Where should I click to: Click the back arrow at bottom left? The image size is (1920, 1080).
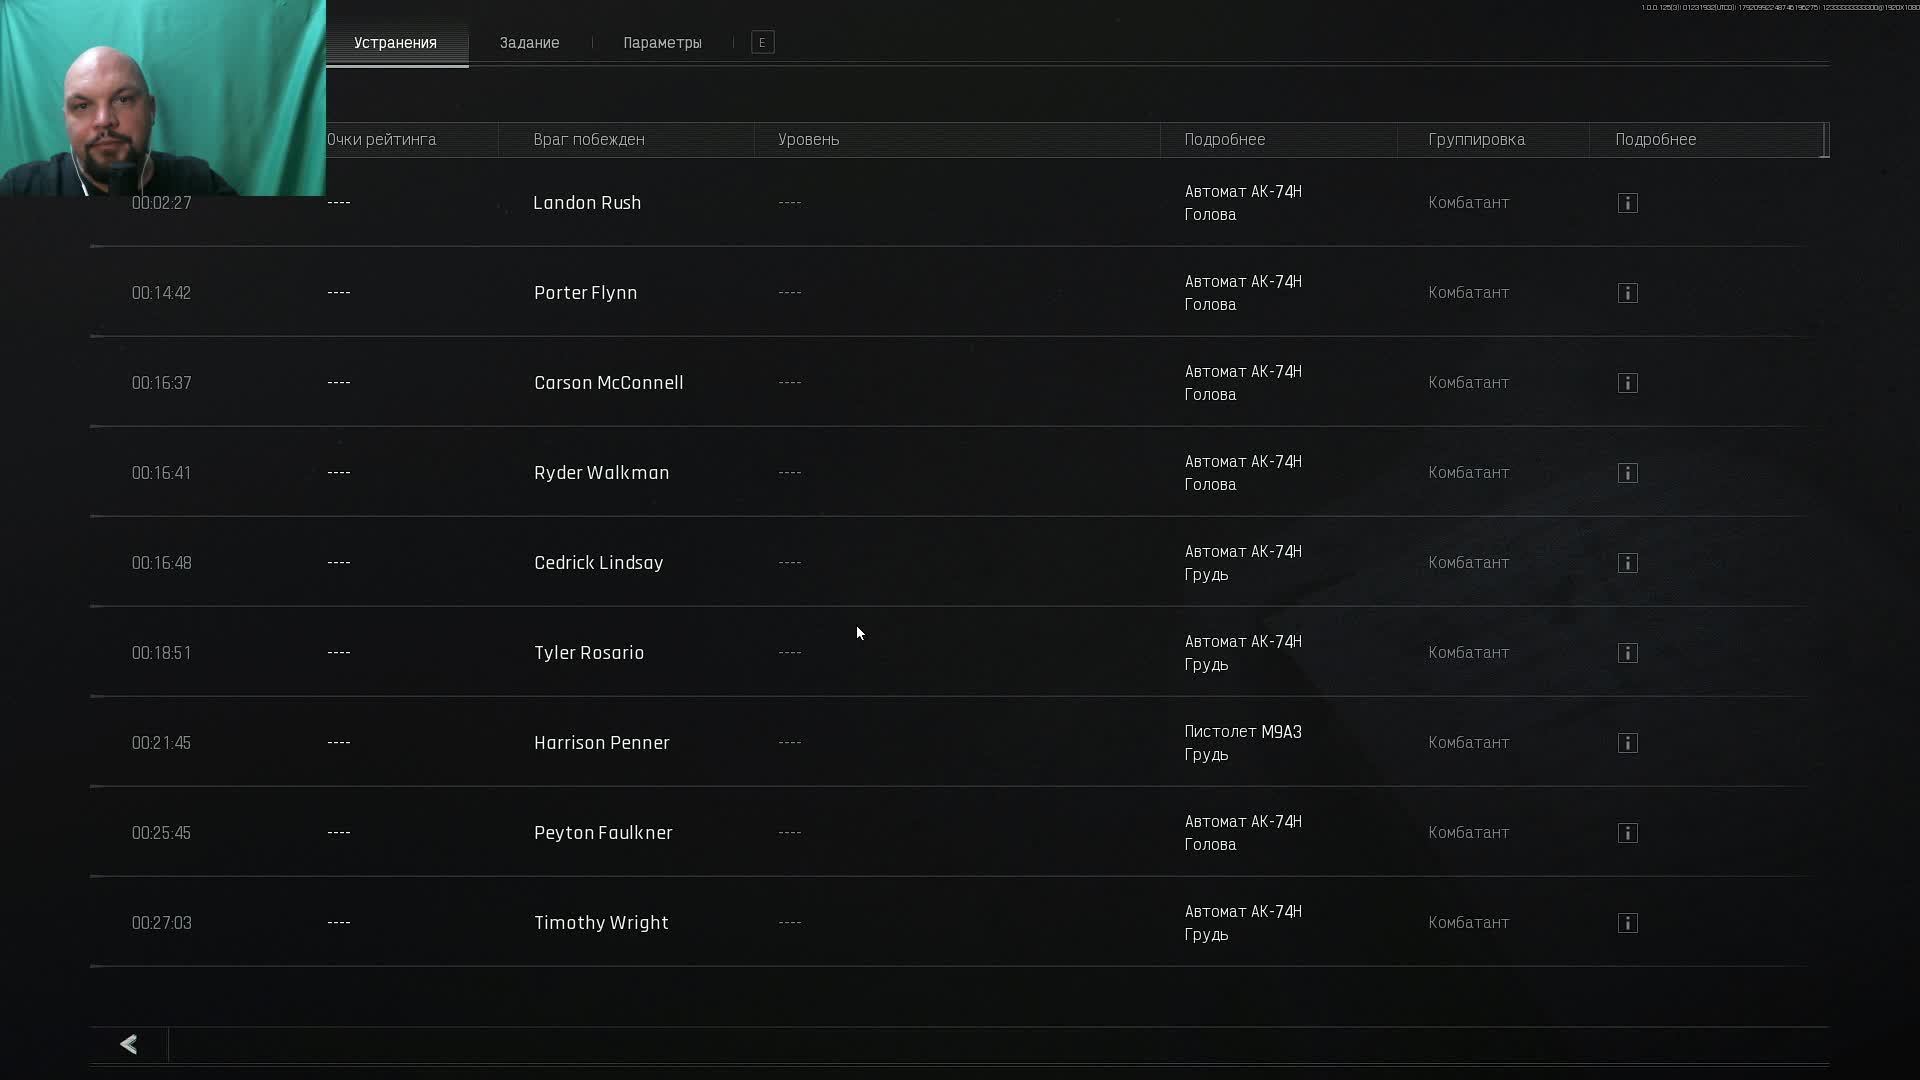[129, 1044]
